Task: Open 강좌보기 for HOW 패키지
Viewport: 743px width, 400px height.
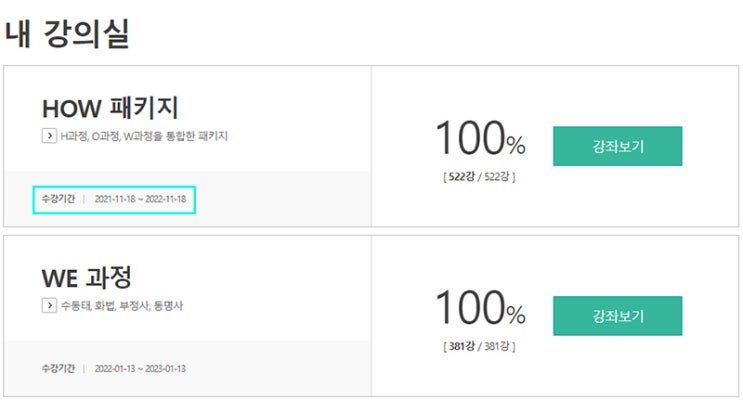Action: coord(617,146)
